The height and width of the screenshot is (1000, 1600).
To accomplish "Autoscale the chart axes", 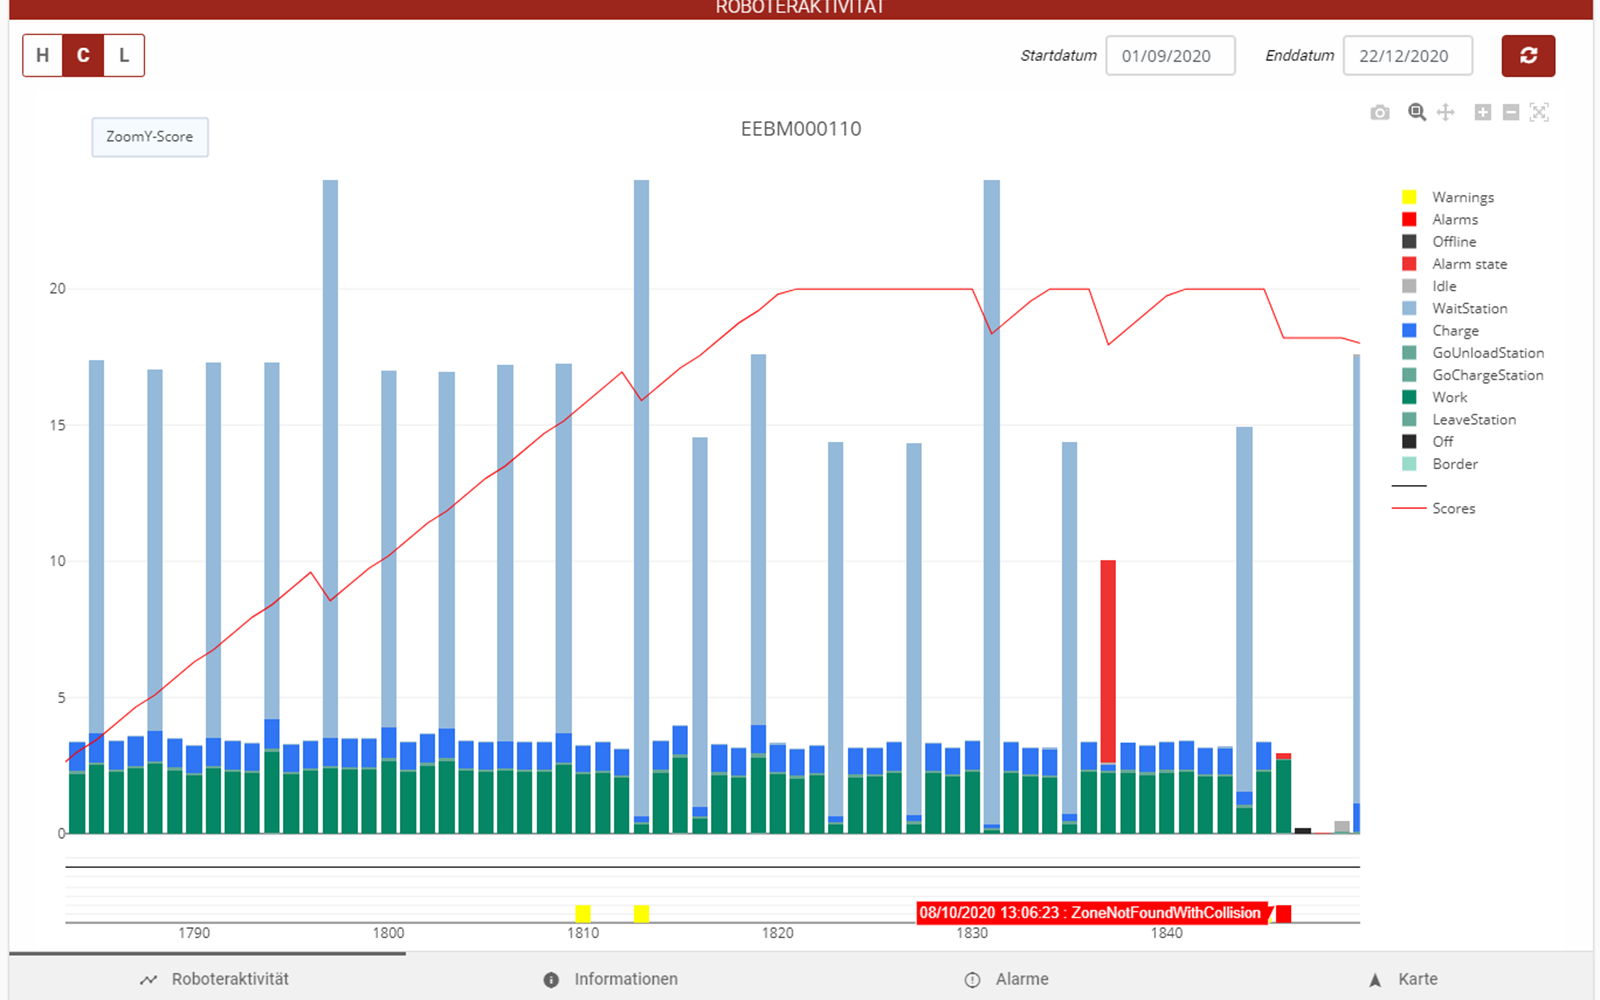I will 1539,112.
